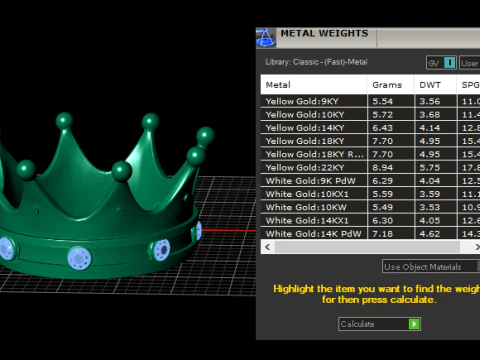
Task: Click the green arrow on Calculate
Action: click(414, 324)
